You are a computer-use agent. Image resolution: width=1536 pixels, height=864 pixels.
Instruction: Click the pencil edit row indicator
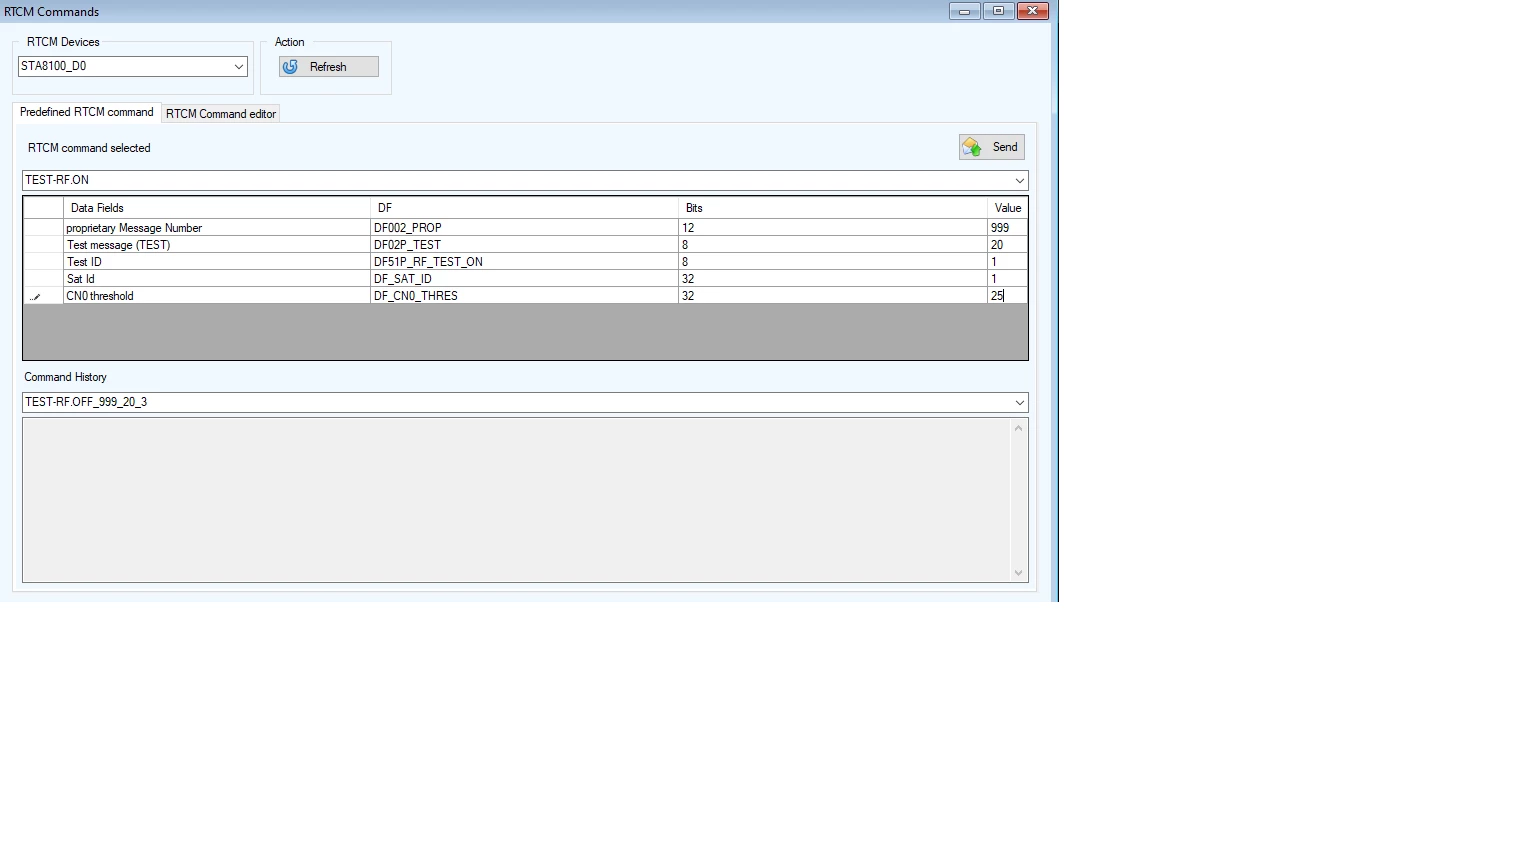tap(43, 296)
